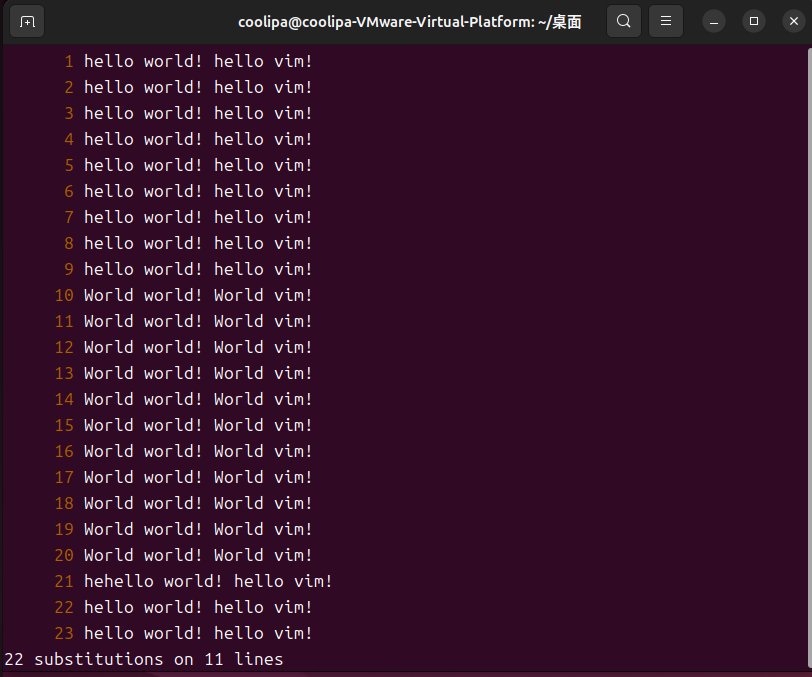812x677 pixels.
Task: Close the terminal window
Action: (793, 21)
